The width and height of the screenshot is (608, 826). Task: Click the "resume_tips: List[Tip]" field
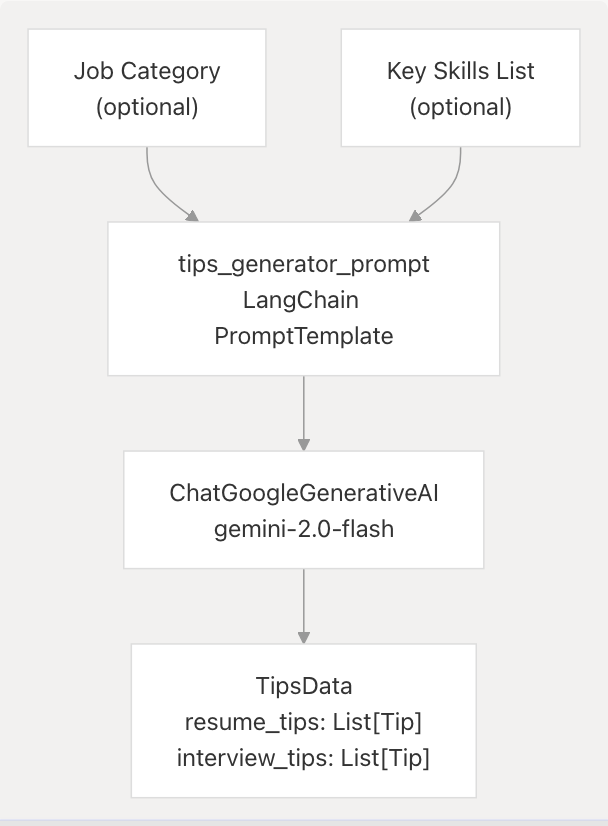point(303,722)
